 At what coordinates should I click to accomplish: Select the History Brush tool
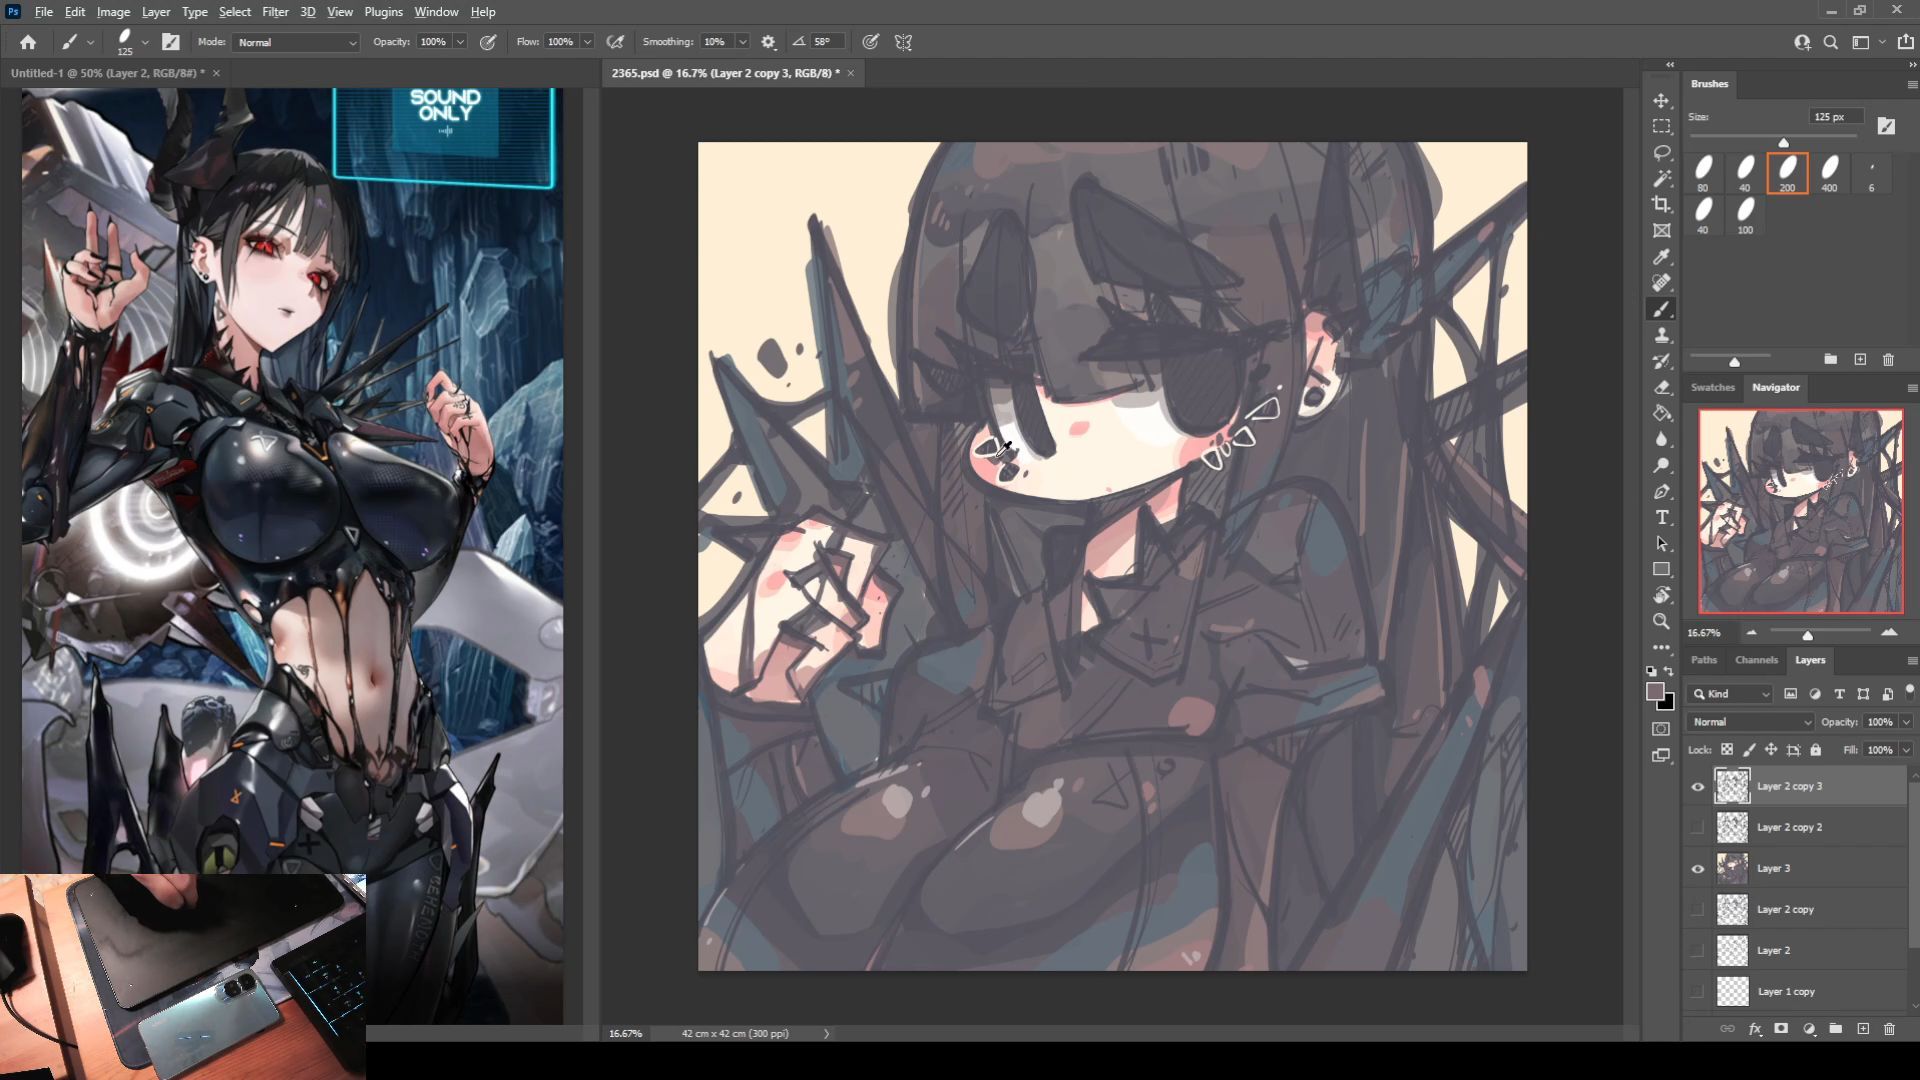[x=1661, y=362]
